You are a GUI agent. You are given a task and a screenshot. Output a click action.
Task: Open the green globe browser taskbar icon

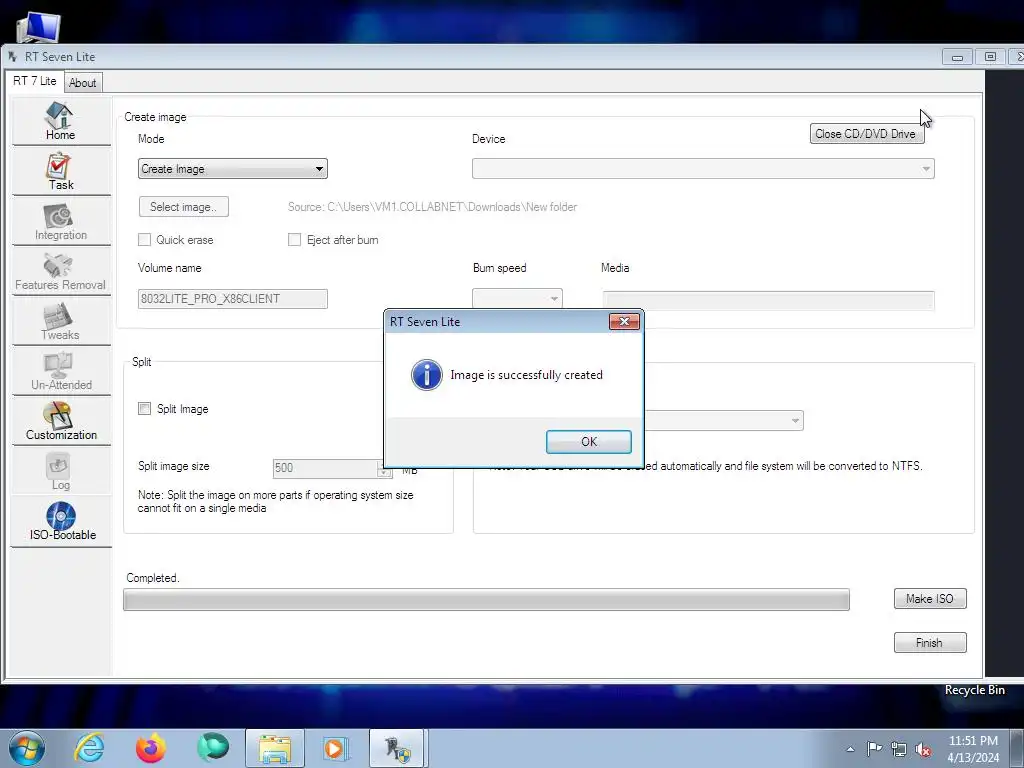(213, 748)
